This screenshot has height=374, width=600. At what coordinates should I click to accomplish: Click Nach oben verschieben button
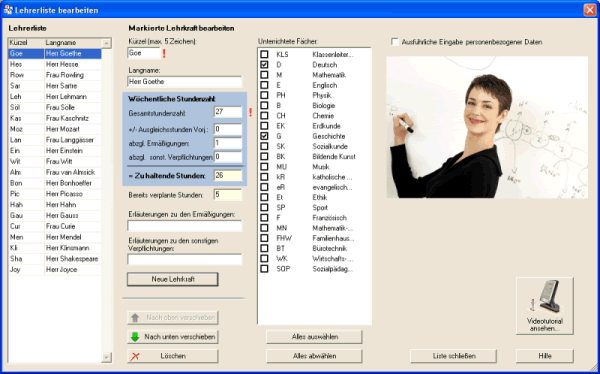pyautogui.click(x=173, y=317)
